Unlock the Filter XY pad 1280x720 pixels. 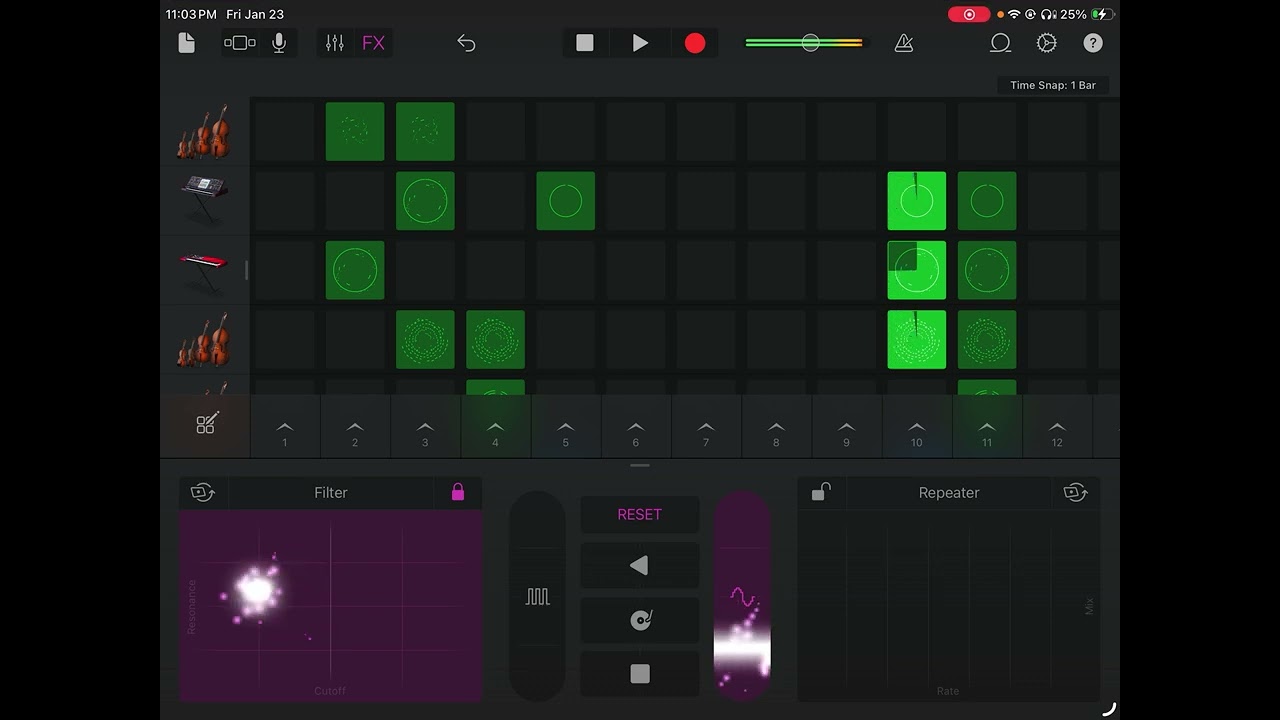pos(458,492)
